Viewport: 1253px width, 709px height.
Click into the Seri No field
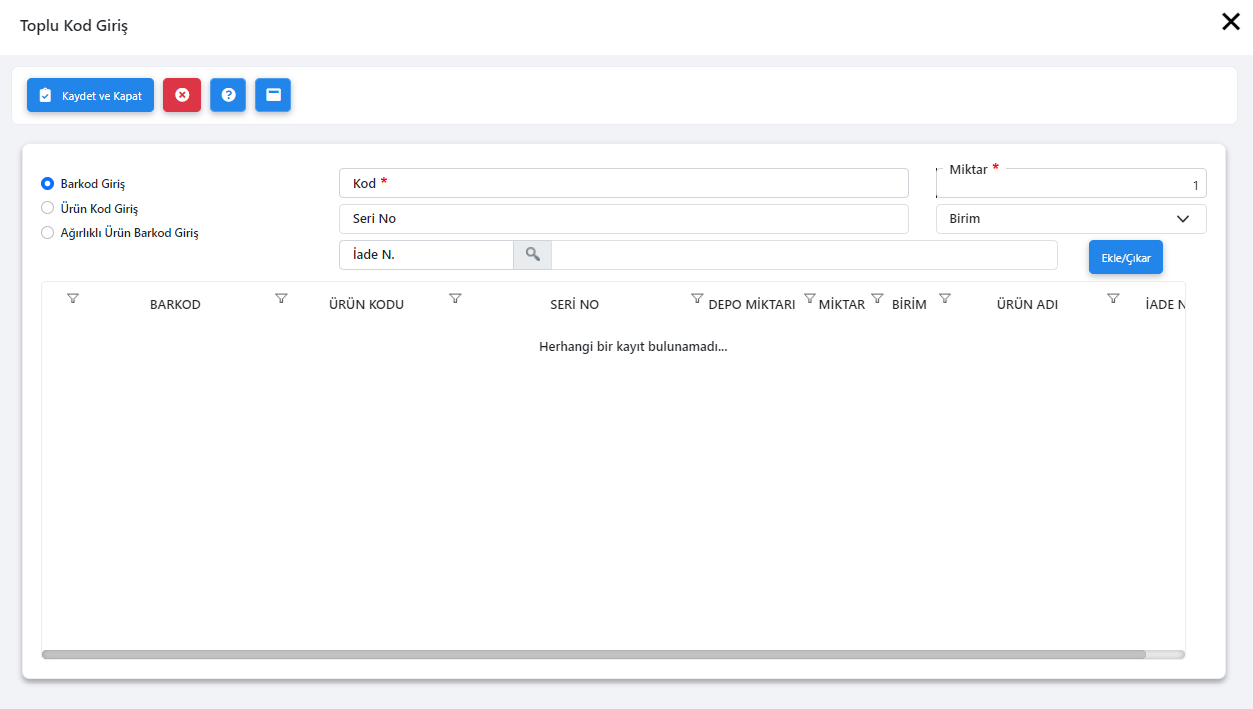624,219
